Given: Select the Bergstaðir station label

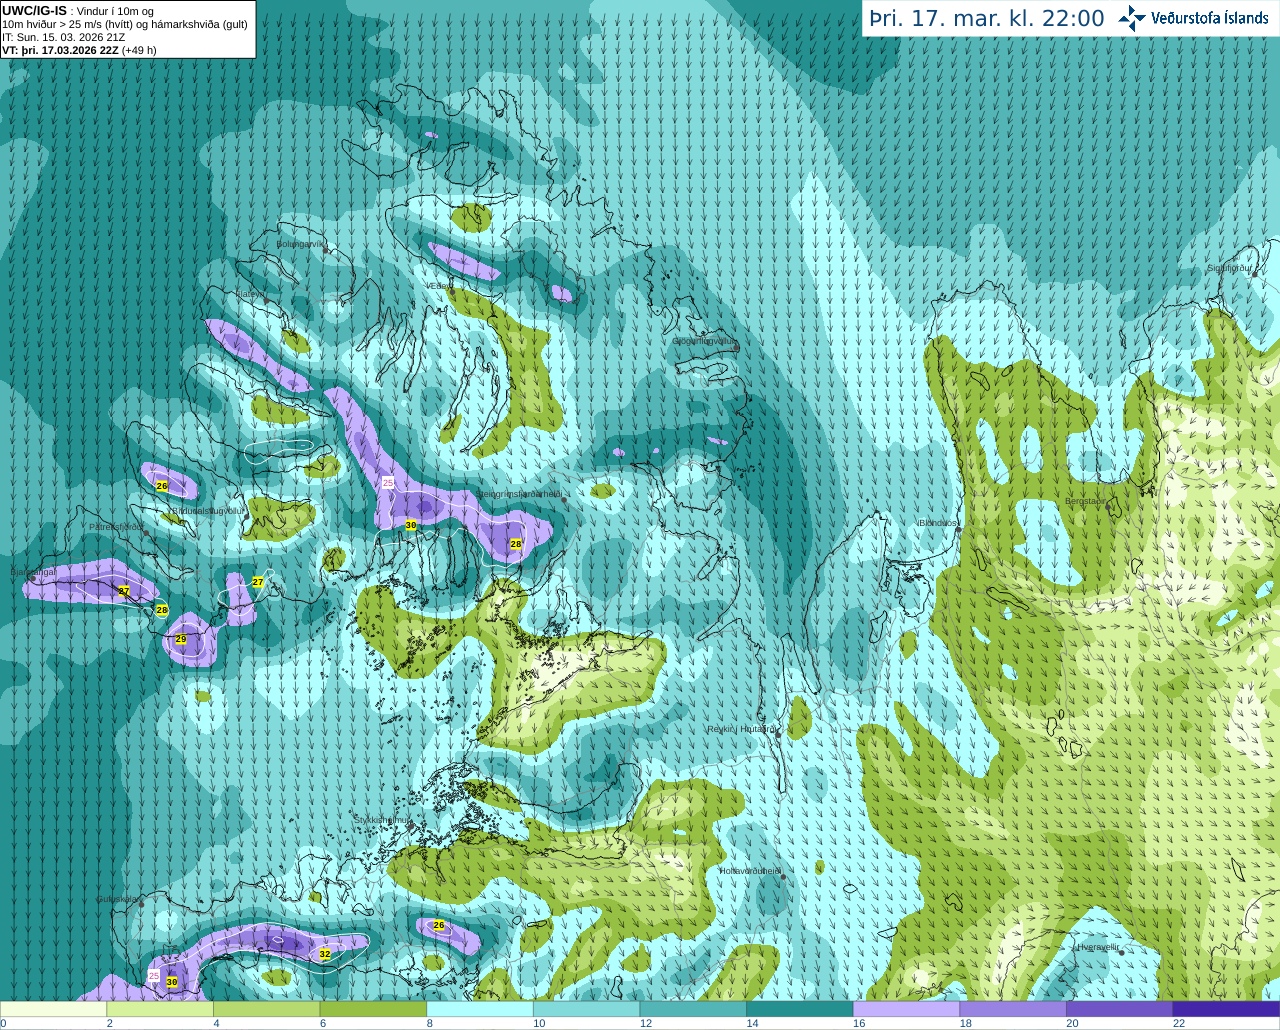Looking at the screenshot, I should [x=1087, y=501].
